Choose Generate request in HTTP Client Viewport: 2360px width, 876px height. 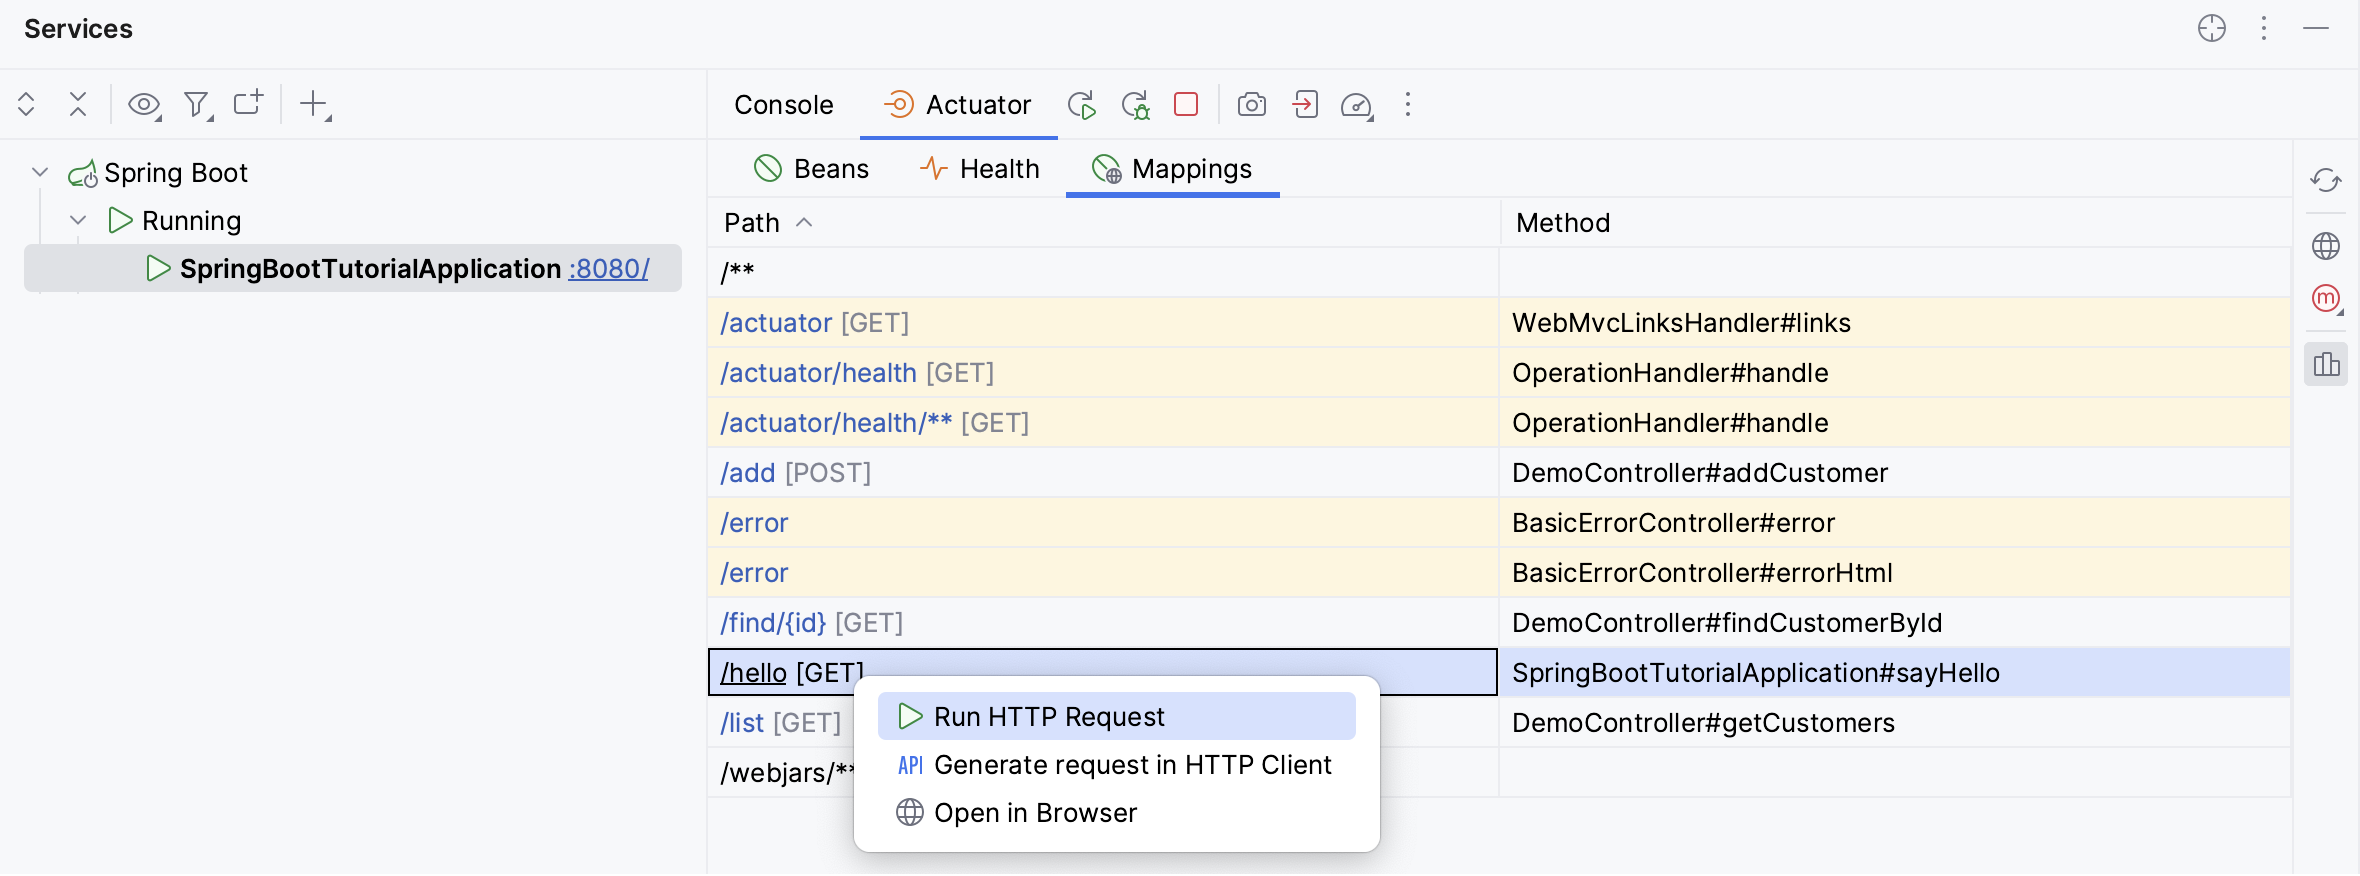pos(1116,764)
